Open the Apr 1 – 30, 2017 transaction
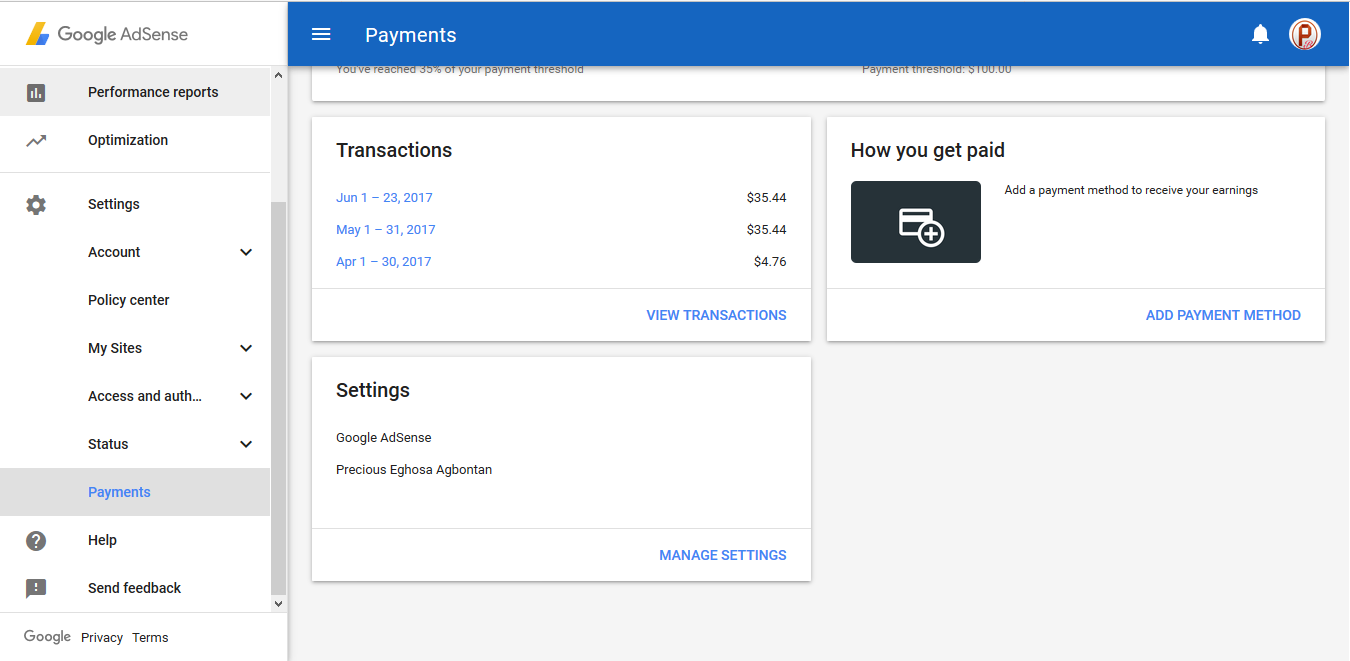This screenshot has width=1350, height=661. 384,262
